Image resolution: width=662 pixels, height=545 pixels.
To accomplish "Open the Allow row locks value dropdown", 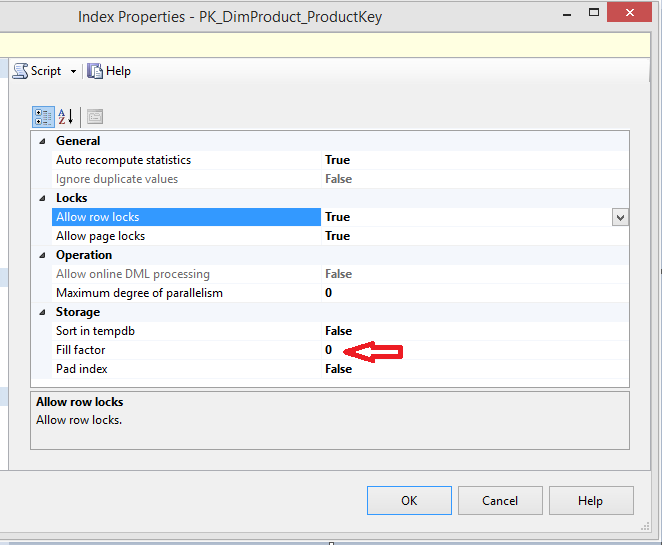I will (620, 217).
